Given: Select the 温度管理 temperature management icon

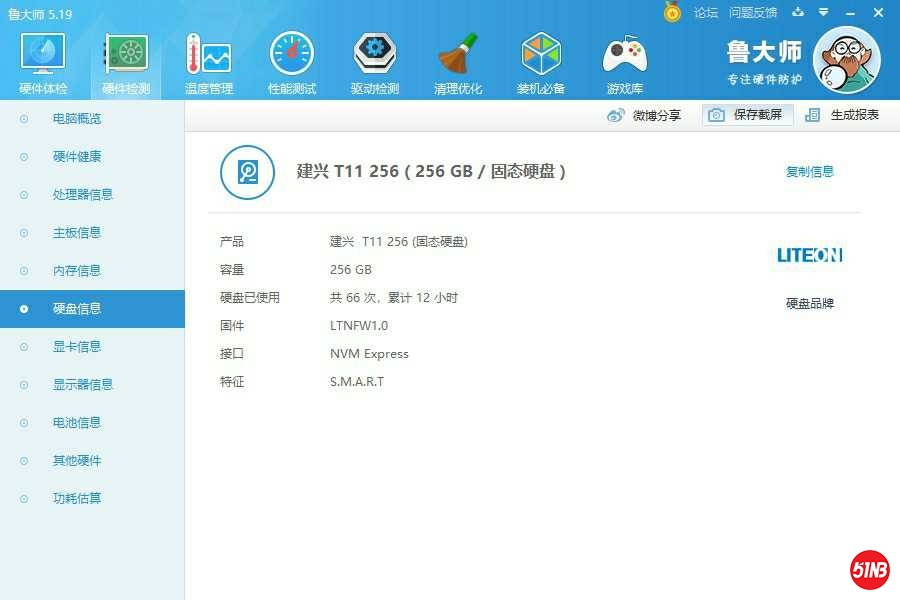Looking at the screenshot, I should click(208, 60).
